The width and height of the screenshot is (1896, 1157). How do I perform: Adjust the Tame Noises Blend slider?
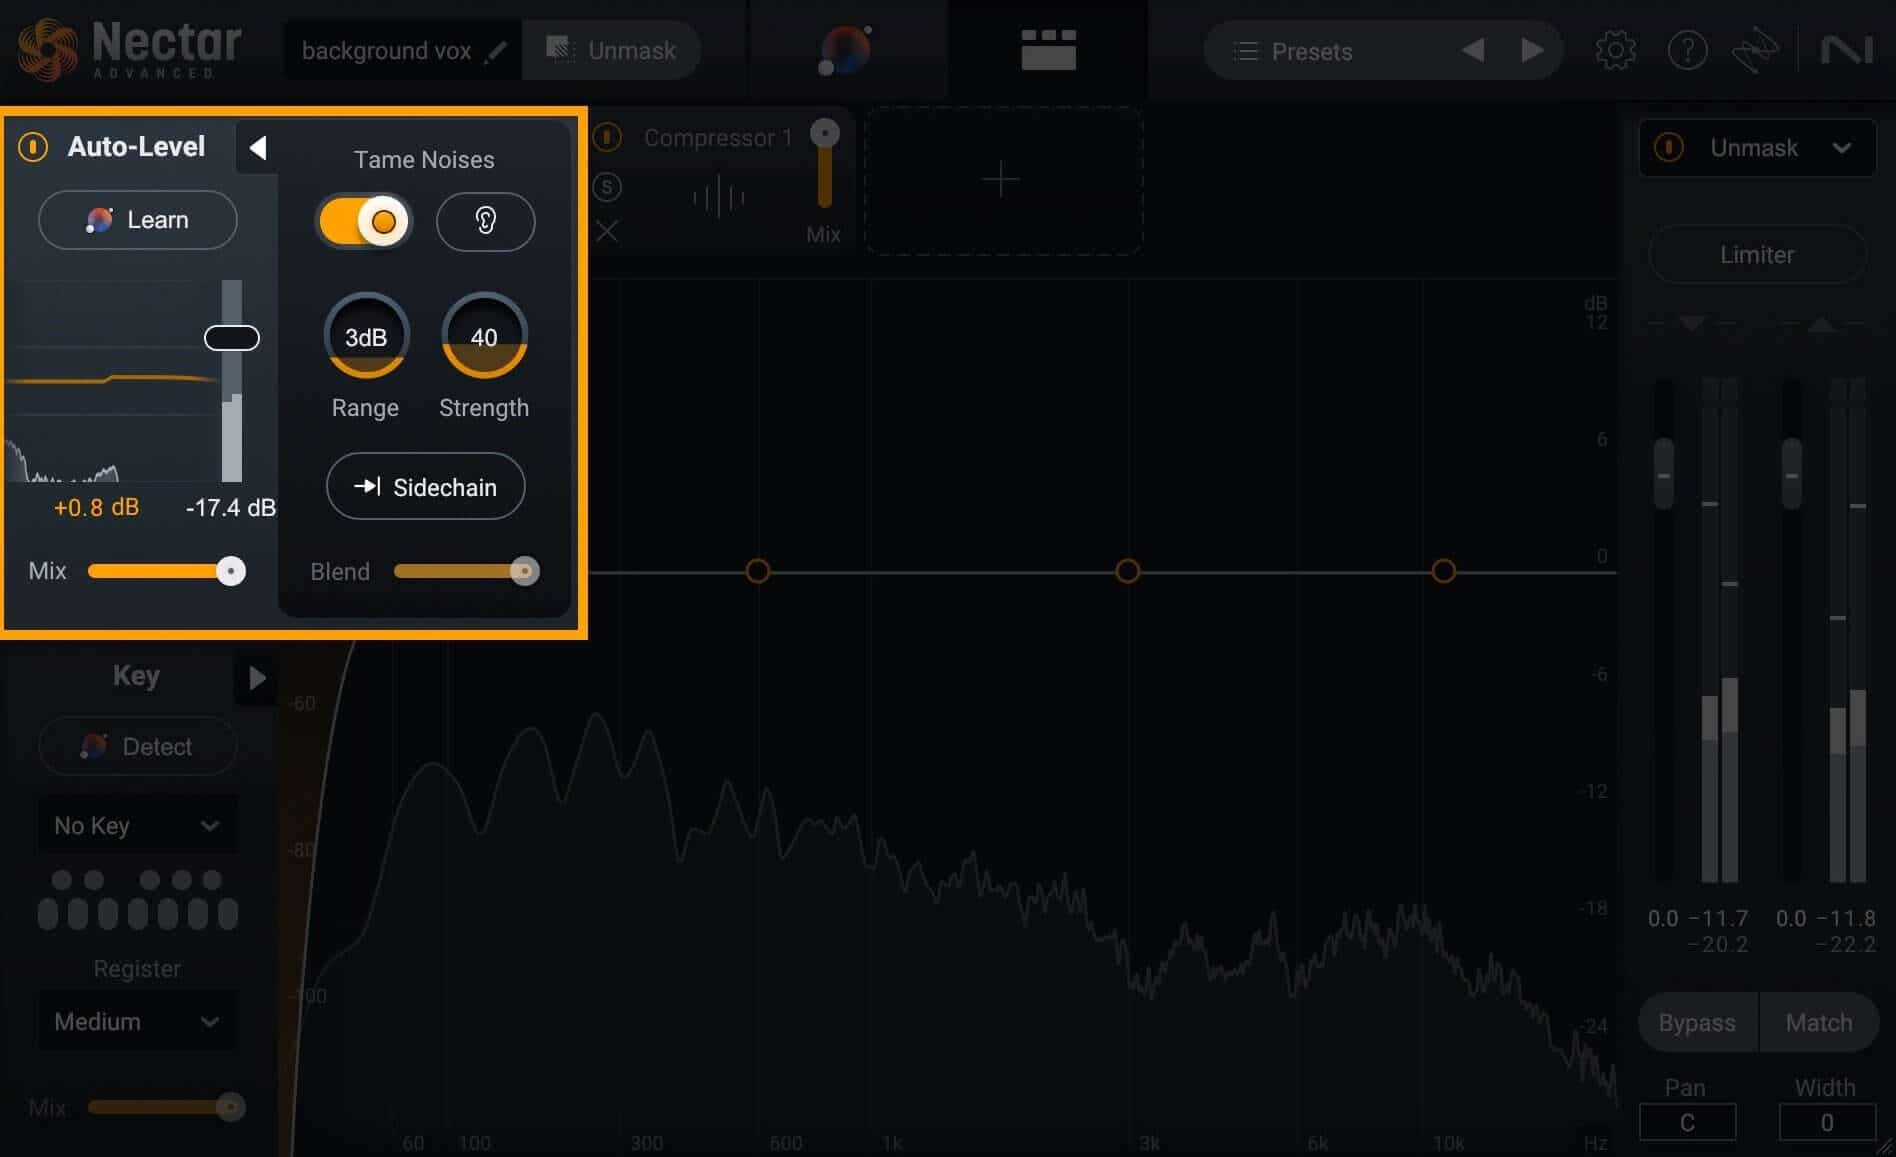[467, 571]
